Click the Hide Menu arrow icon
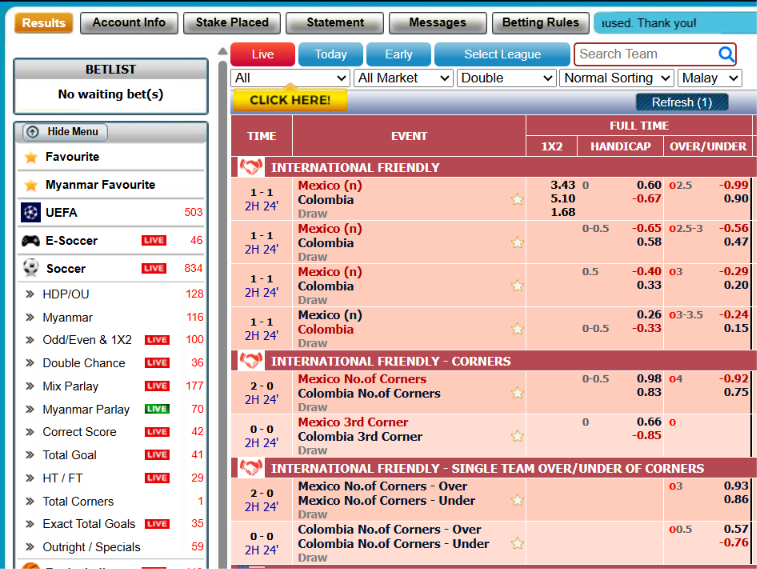The height and width of the screenshot is (569, 757). [32, 132]
